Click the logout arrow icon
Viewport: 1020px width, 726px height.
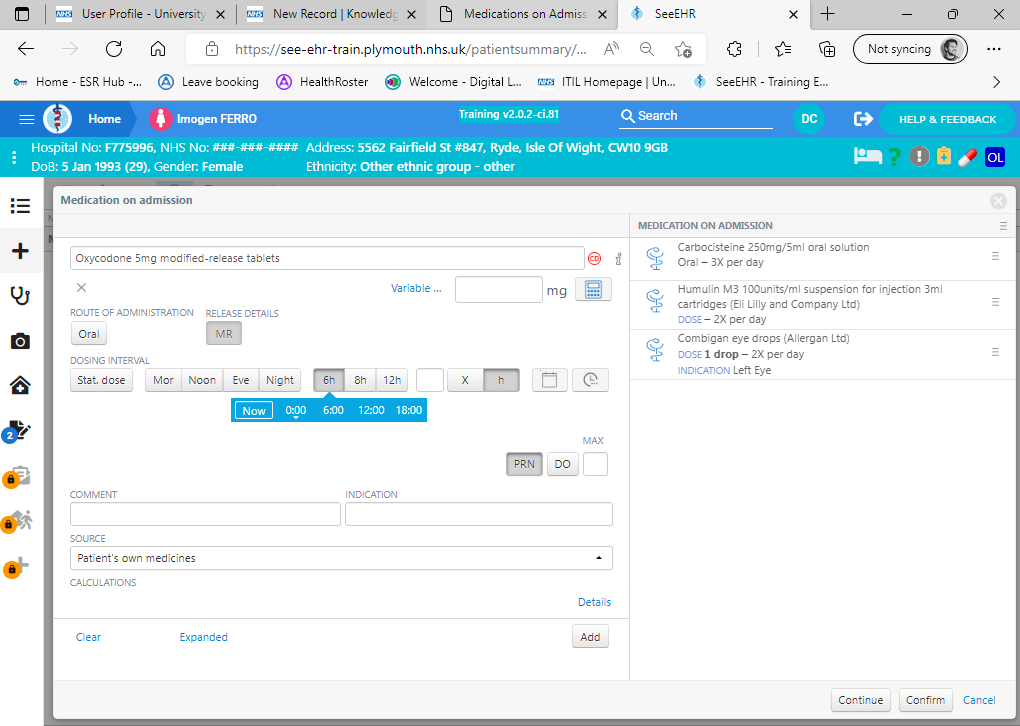click(863, 119)
